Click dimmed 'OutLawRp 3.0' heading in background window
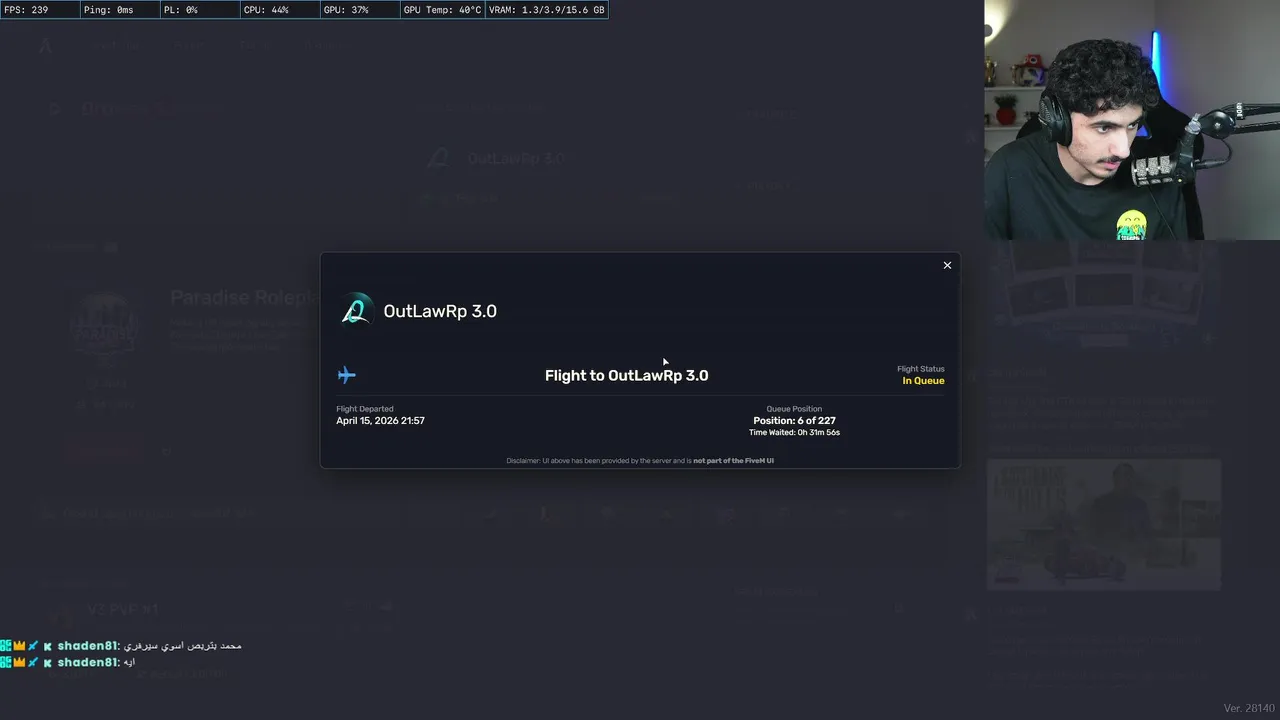 [516, 158]
